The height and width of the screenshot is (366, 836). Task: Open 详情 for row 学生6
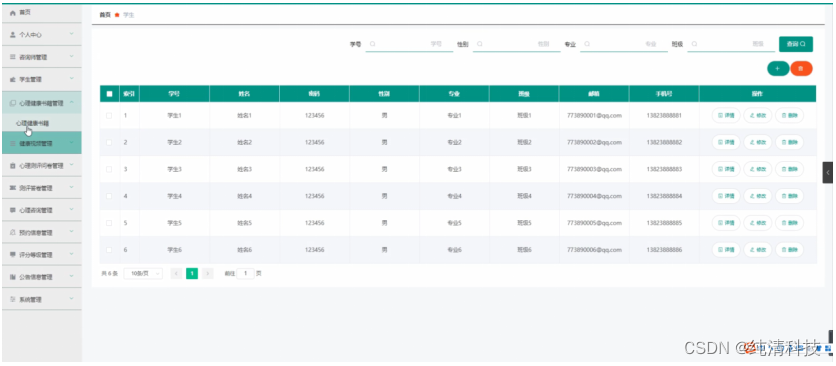[726, 250]
